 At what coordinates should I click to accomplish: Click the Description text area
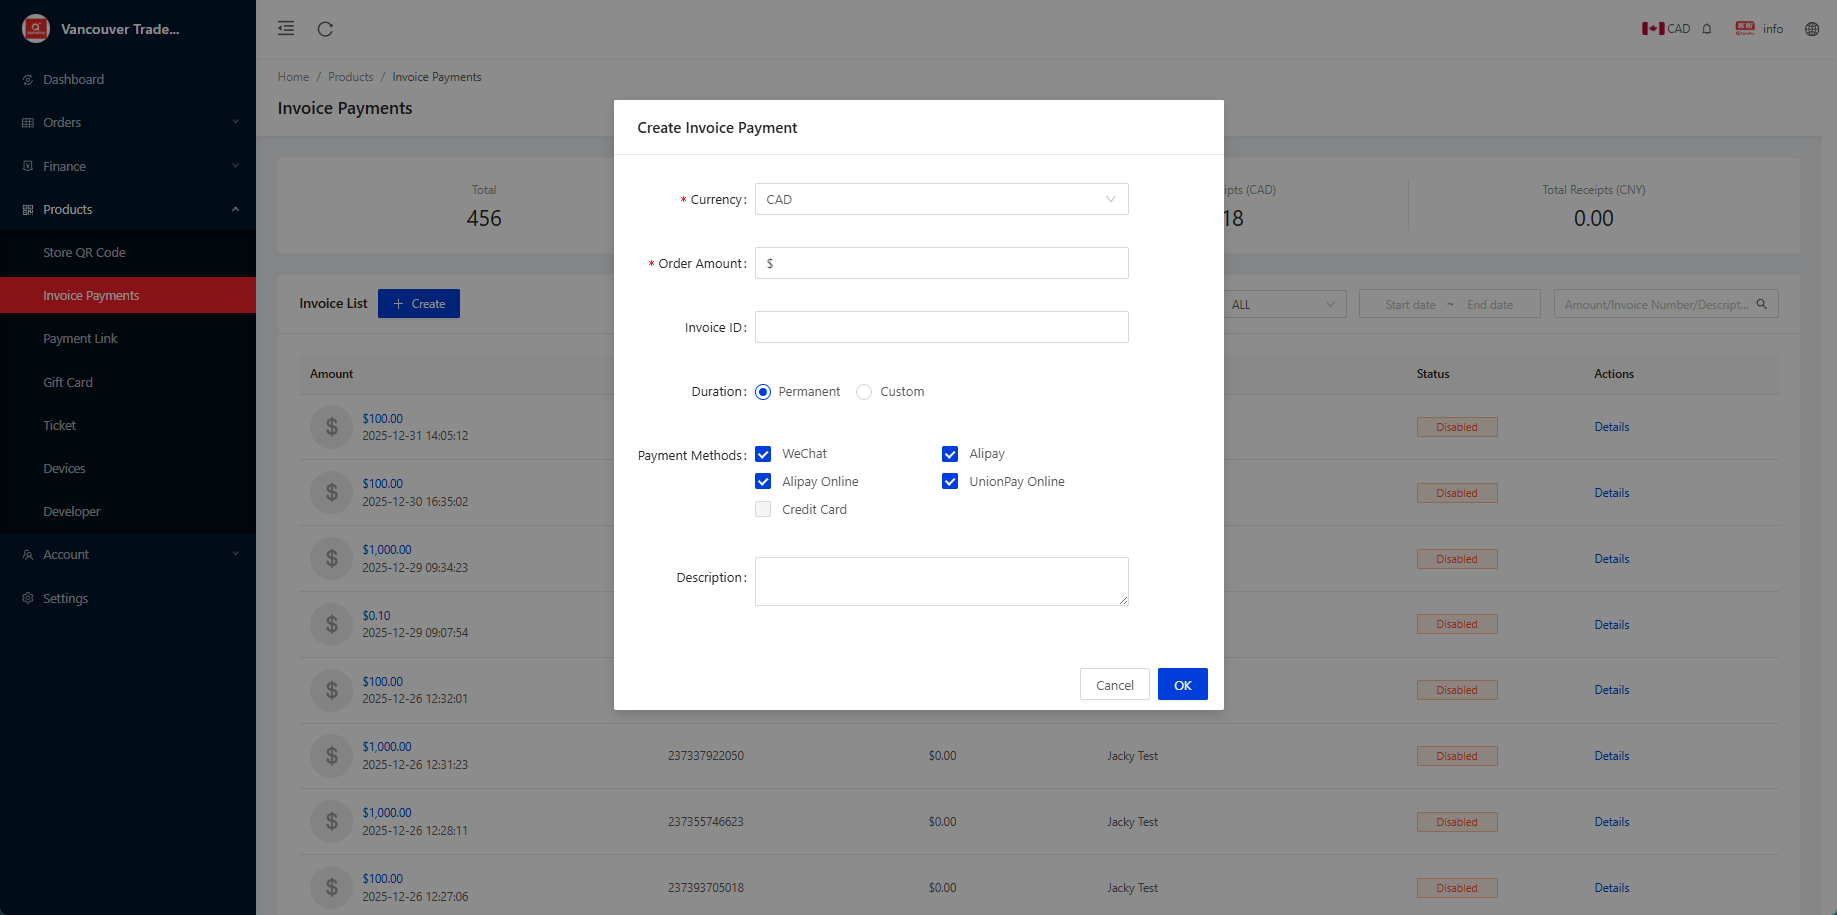coord(941,581)
